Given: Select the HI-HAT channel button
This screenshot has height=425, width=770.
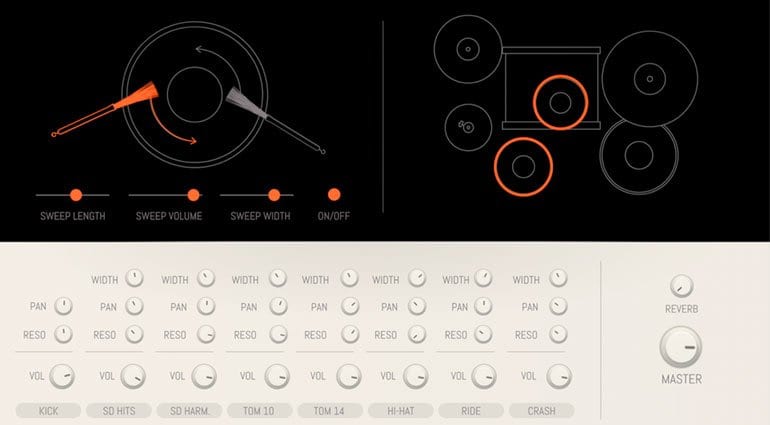Looking at the screenshot, I should 400,410.
